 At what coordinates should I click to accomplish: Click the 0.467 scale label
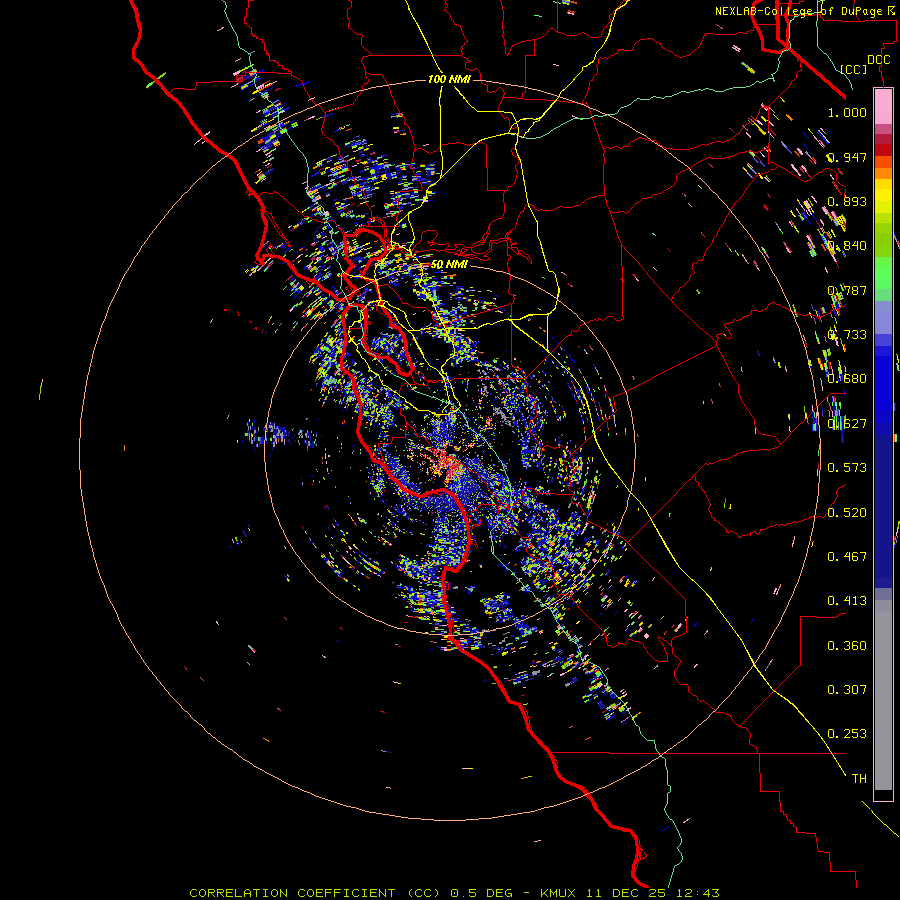tap(847, 556)
